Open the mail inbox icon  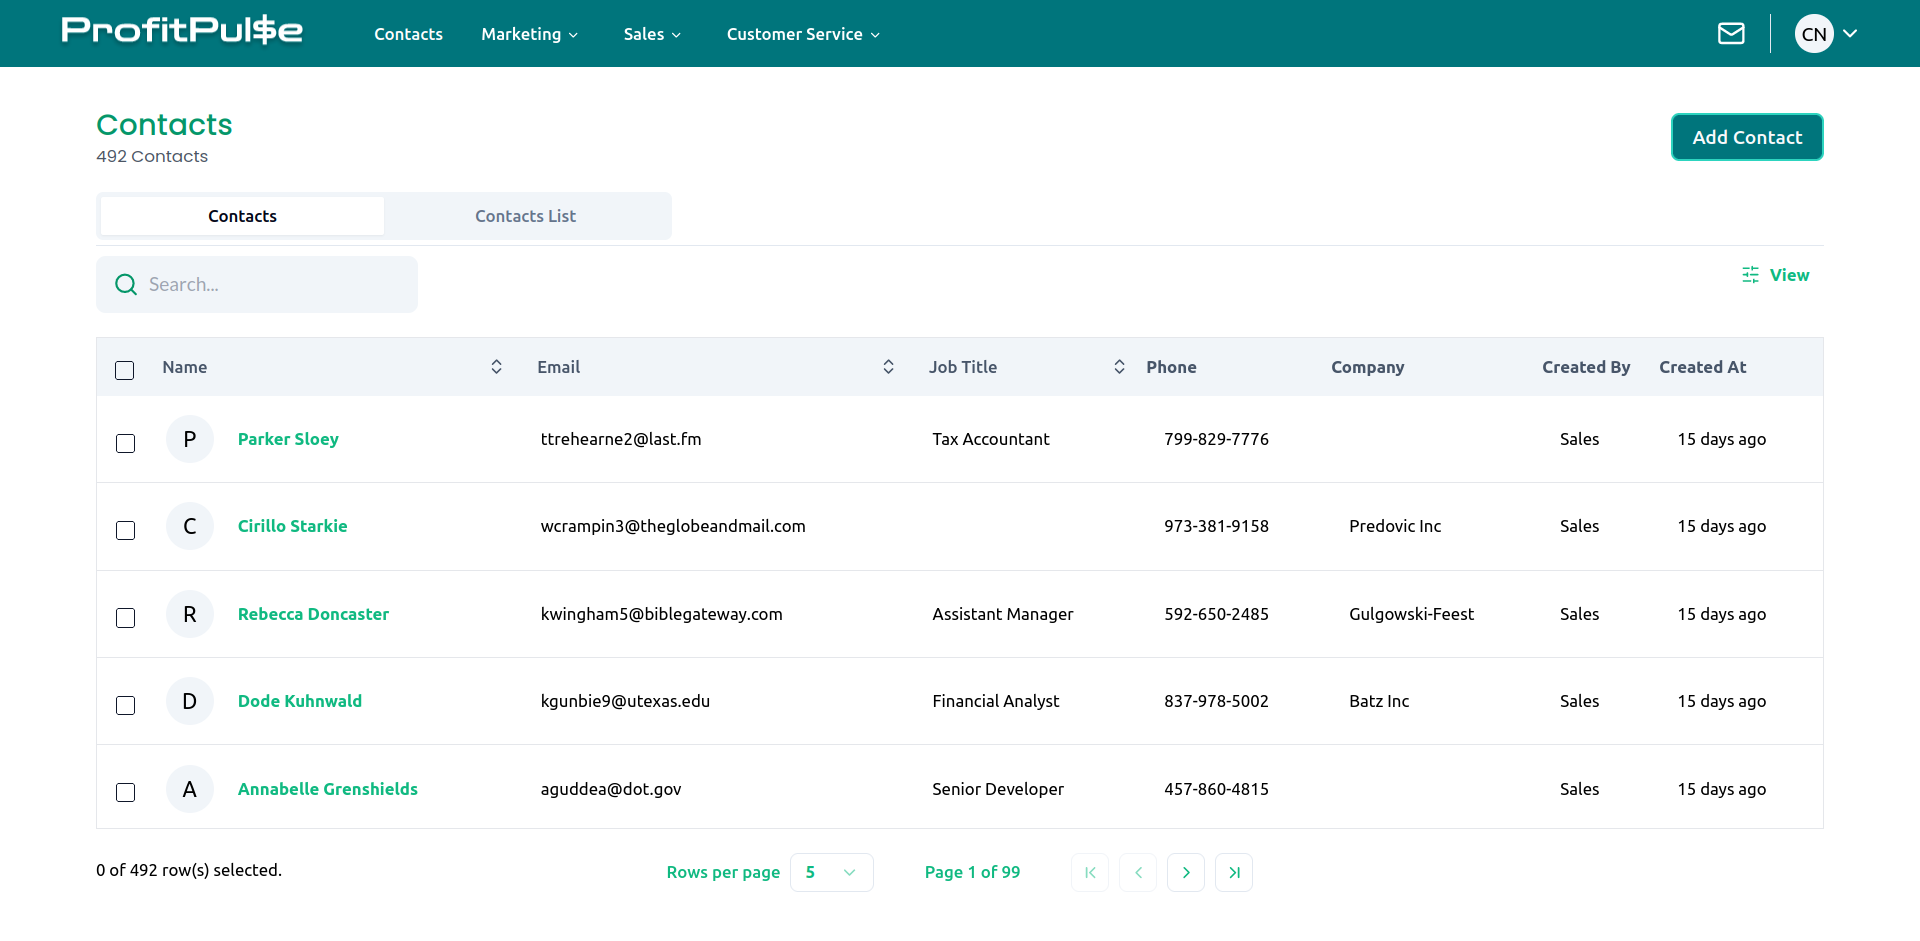click(x=1731, y=34)
